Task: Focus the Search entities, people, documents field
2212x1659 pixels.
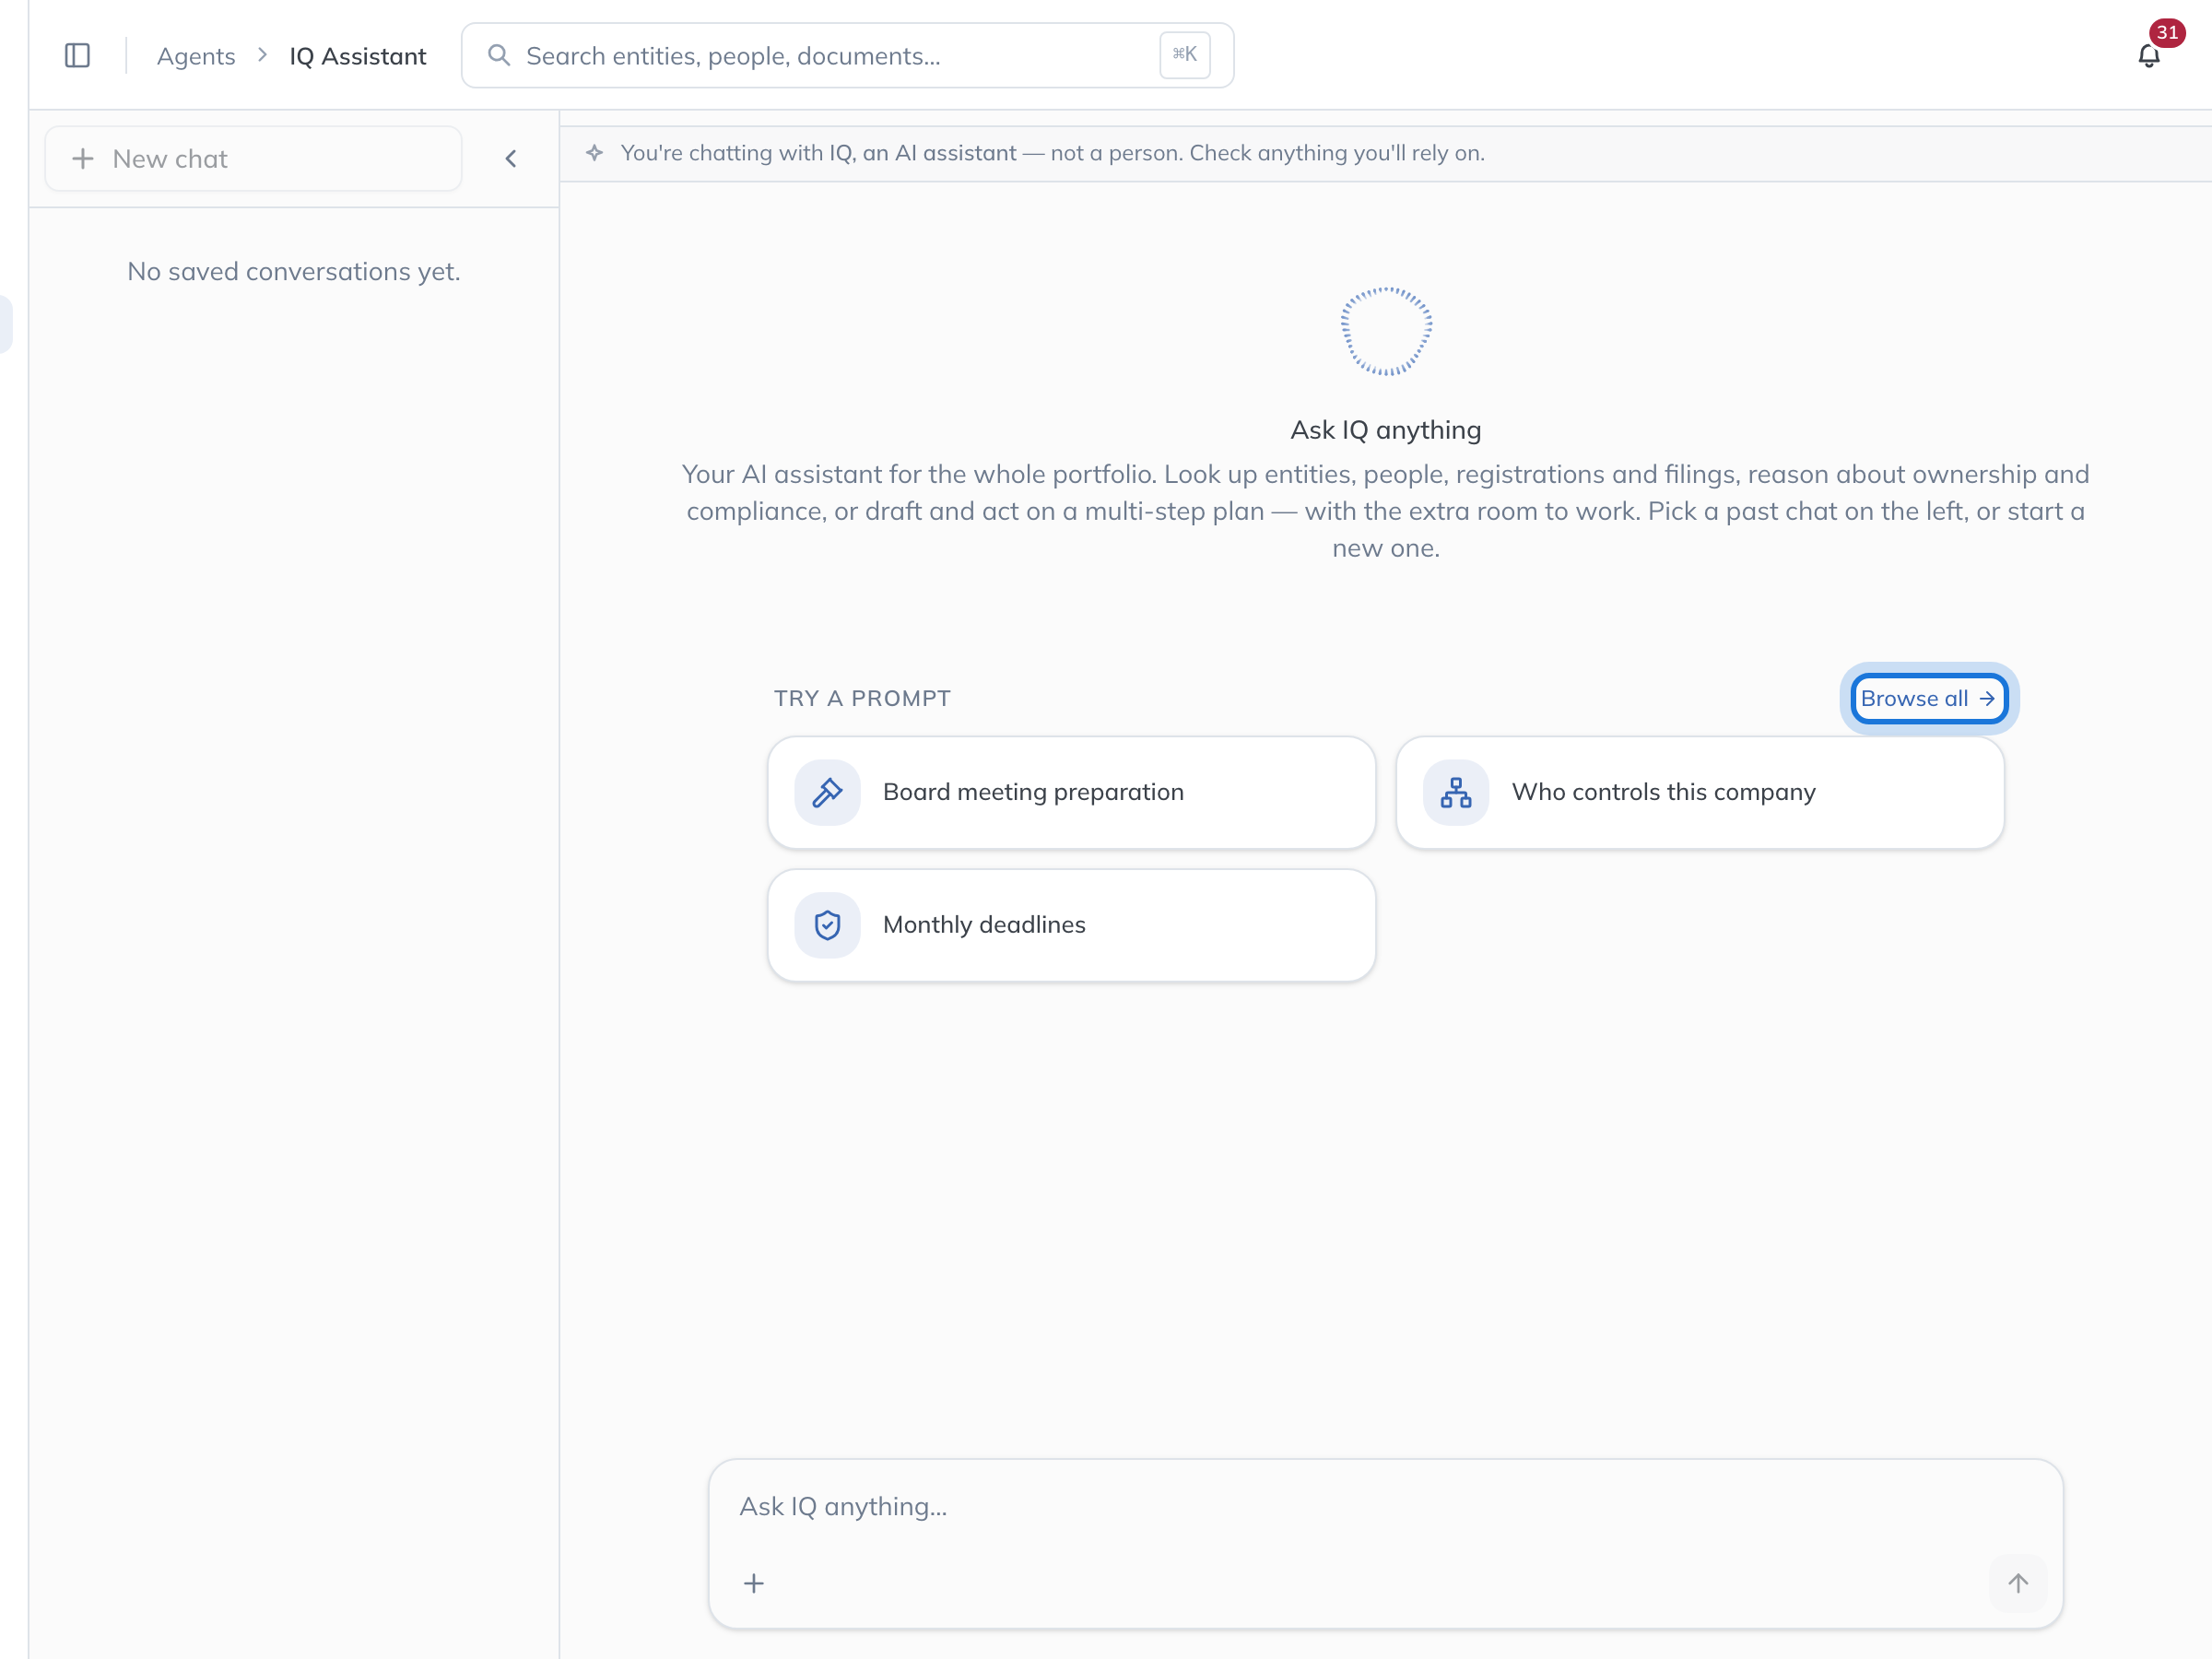Action: (847, 55)
